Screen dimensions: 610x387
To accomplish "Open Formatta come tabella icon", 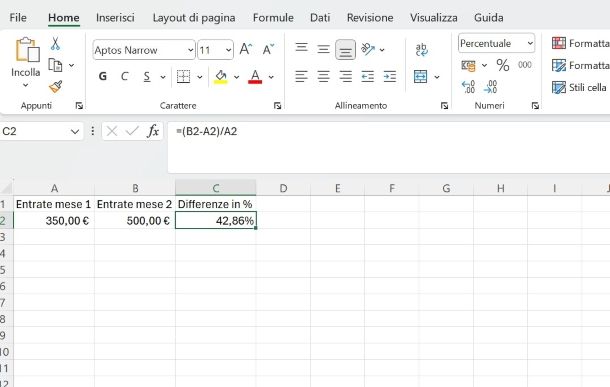I will [559, 65].
